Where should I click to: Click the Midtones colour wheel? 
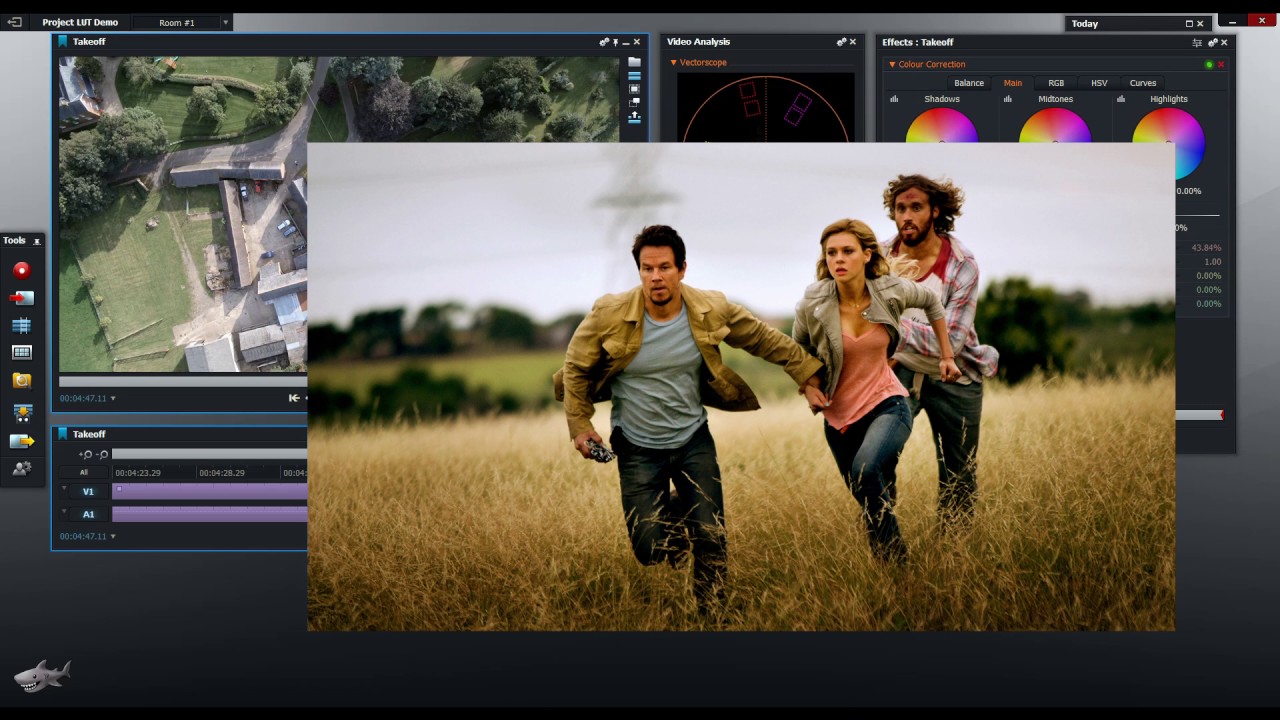click(x=1054, y=126)
